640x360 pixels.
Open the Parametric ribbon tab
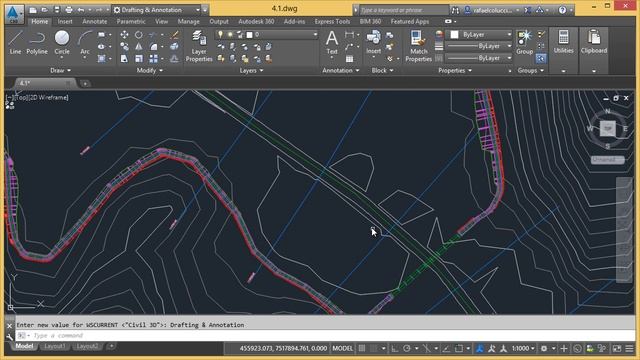[x=131, y=21]
